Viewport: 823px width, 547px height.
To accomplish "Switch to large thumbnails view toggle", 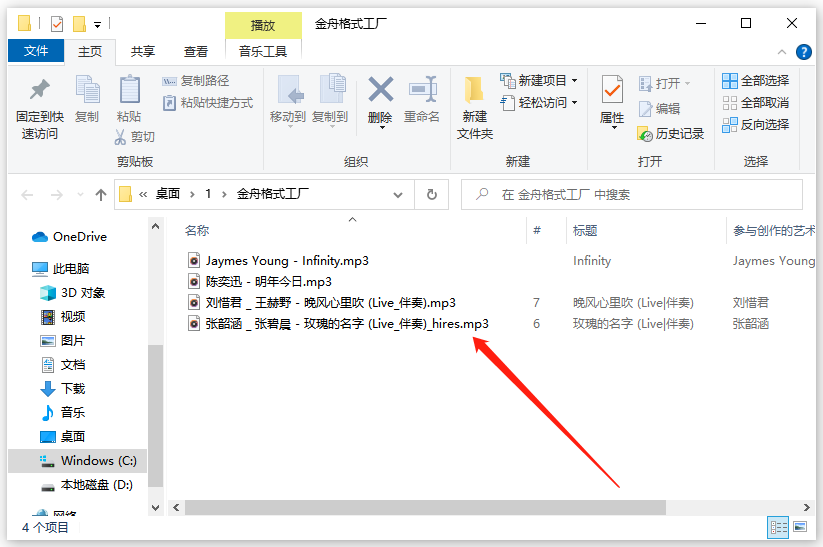I will coord(800,526).
